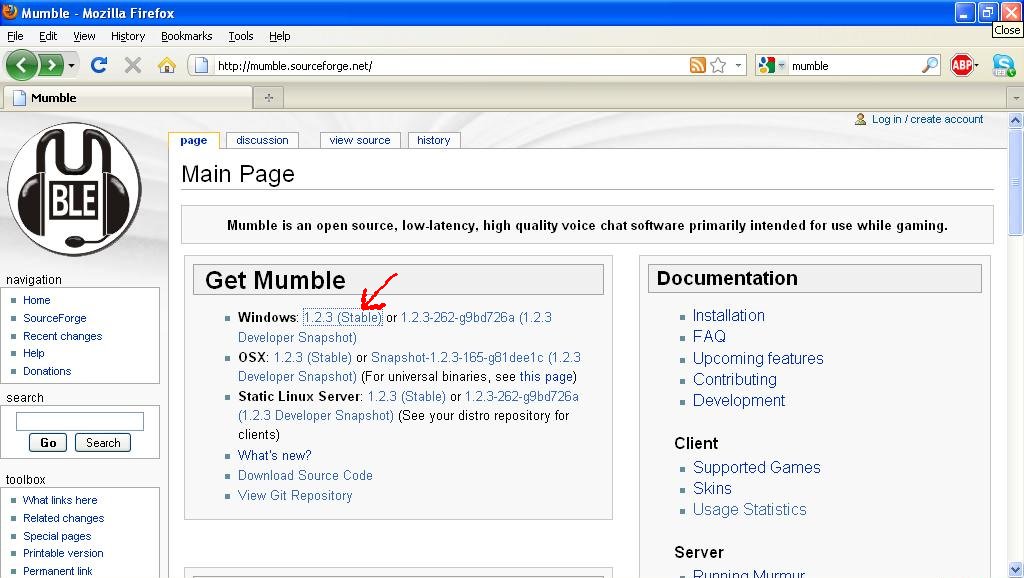Open the back/forward history dropdown arrow
Image resolution: width=1024 pixels, height=578 pixels.
tap(71, 65)
